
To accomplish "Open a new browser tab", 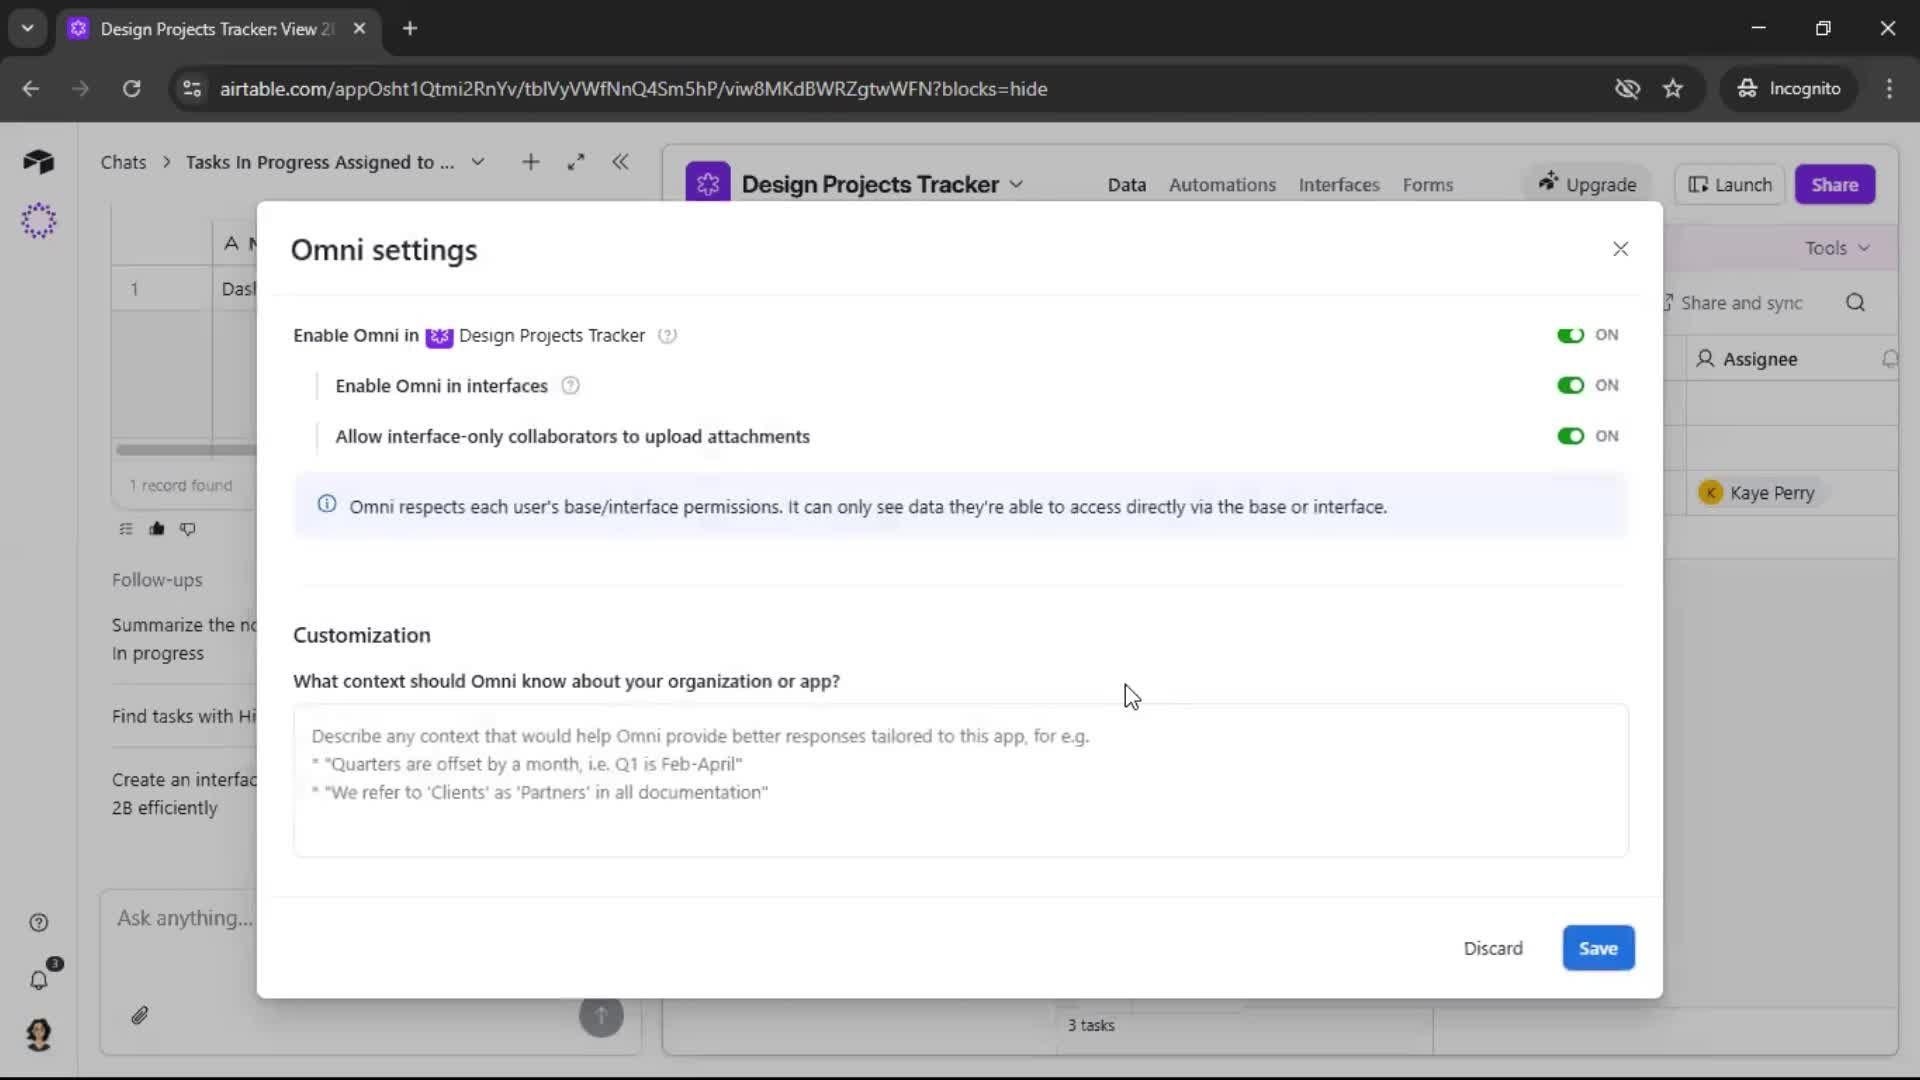I will point(410,29).
